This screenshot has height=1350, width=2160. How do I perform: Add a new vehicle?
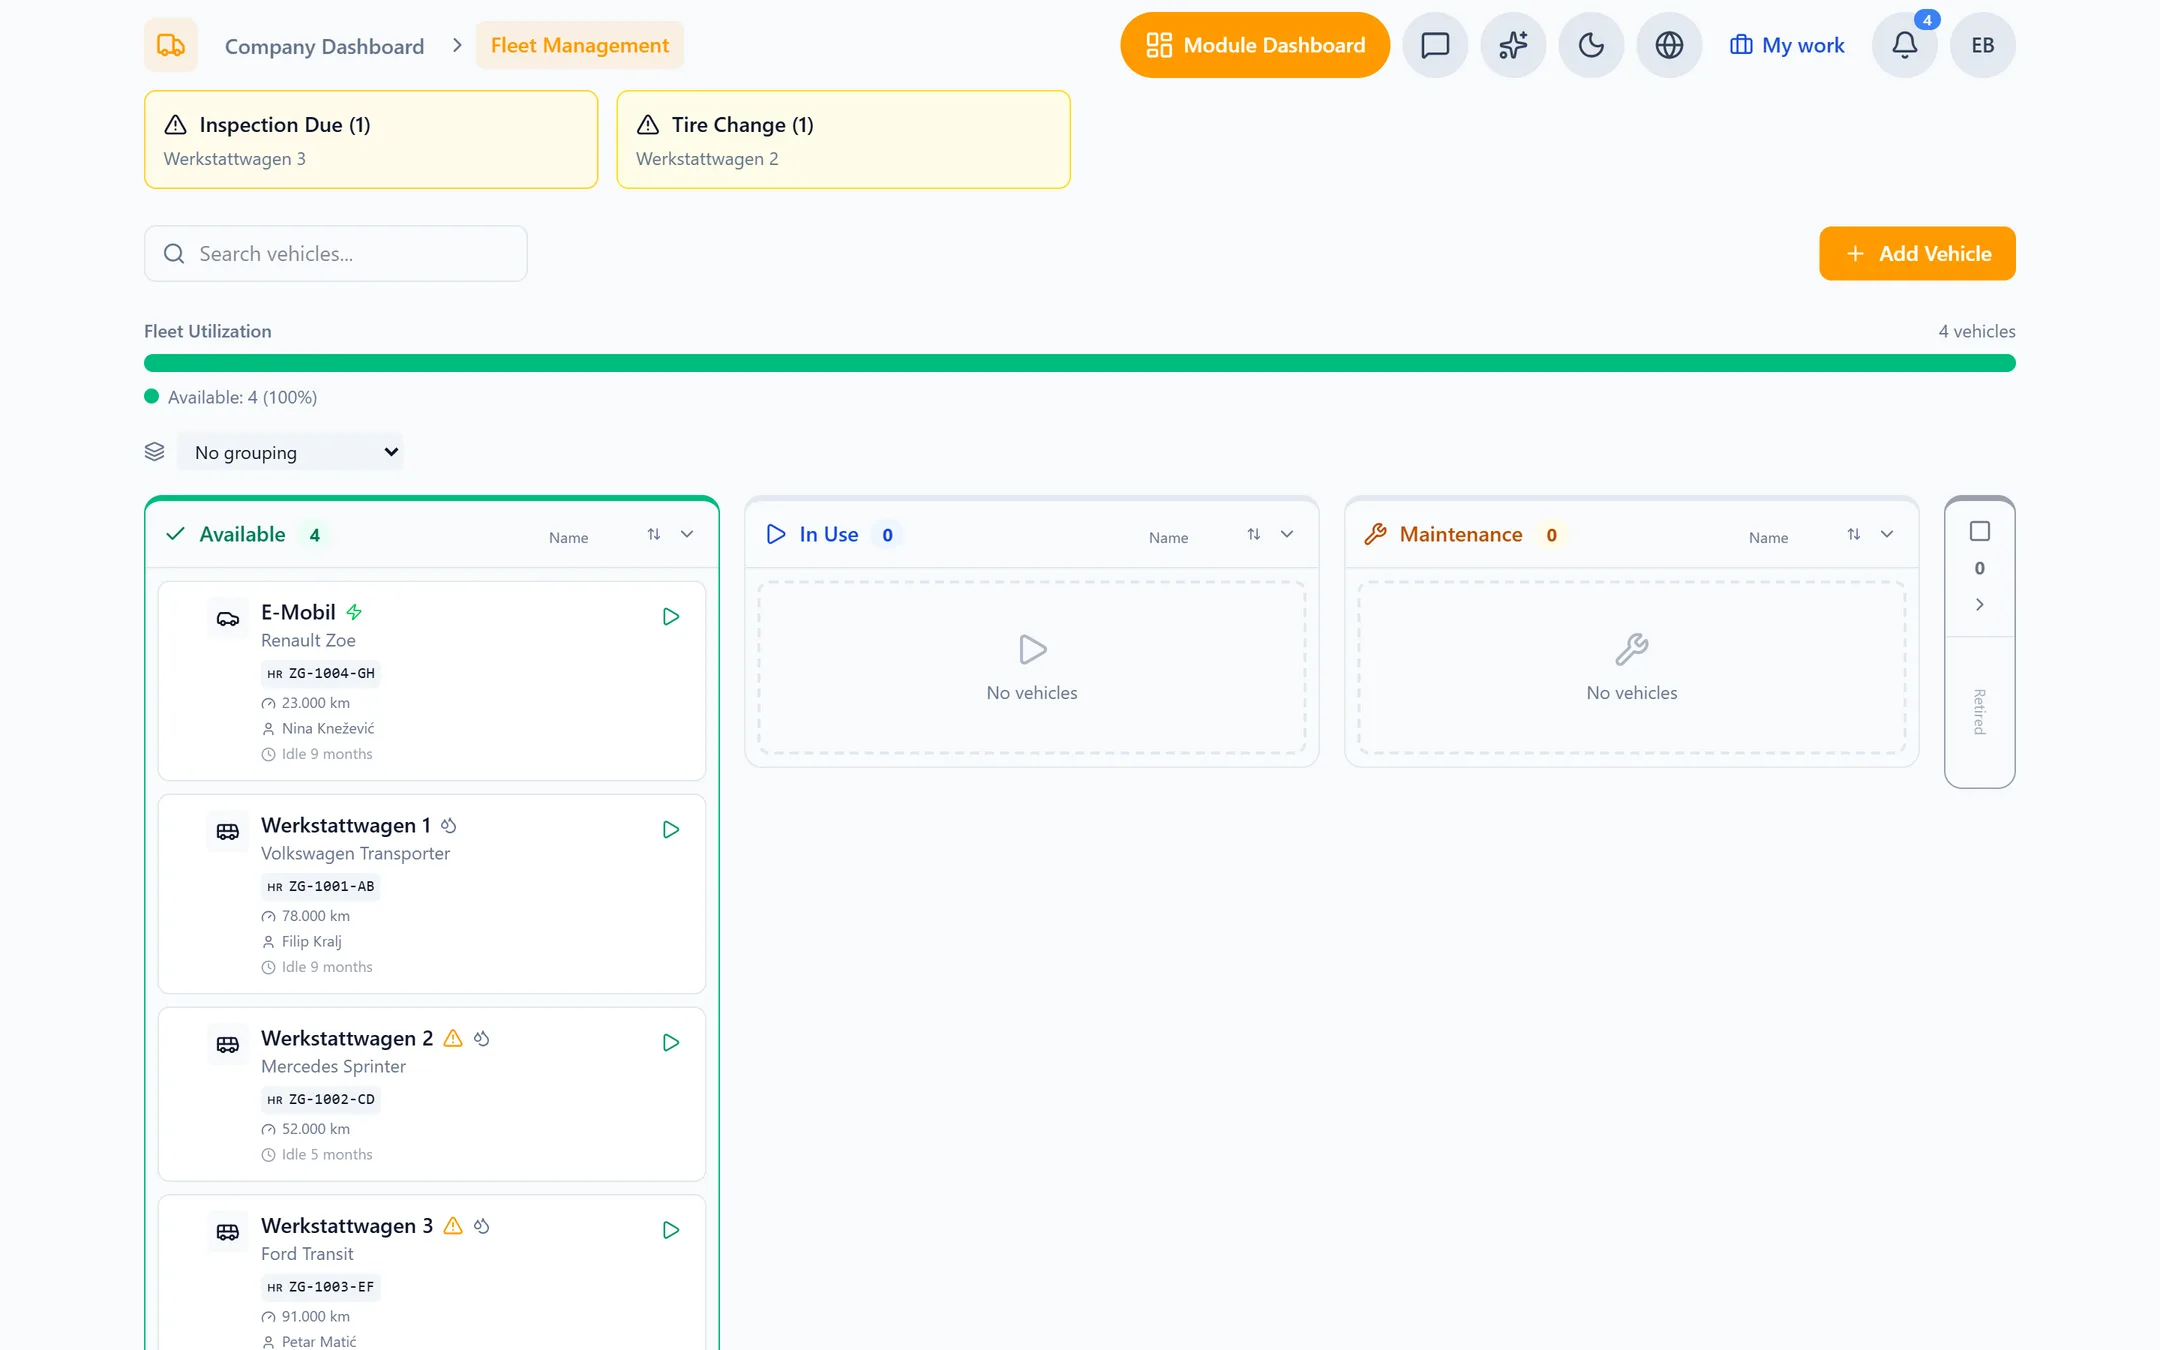(1917, 254)
